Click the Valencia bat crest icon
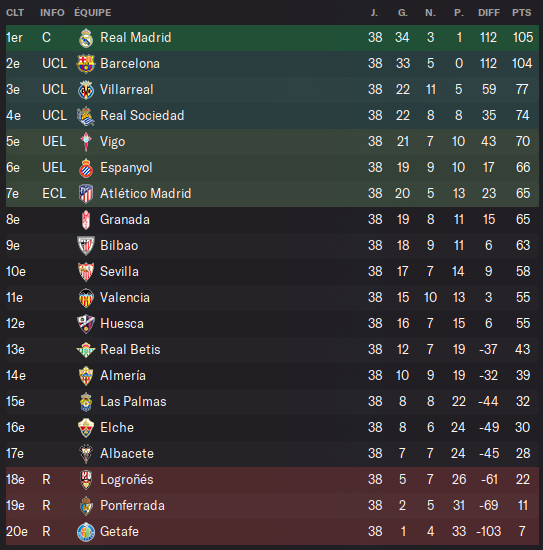This screenshot has height=550, width=543. [x=86, y=297]
